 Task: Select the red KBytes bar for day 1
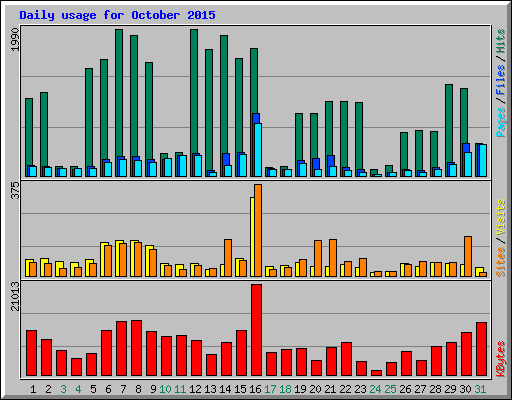(x=31, y=353)
